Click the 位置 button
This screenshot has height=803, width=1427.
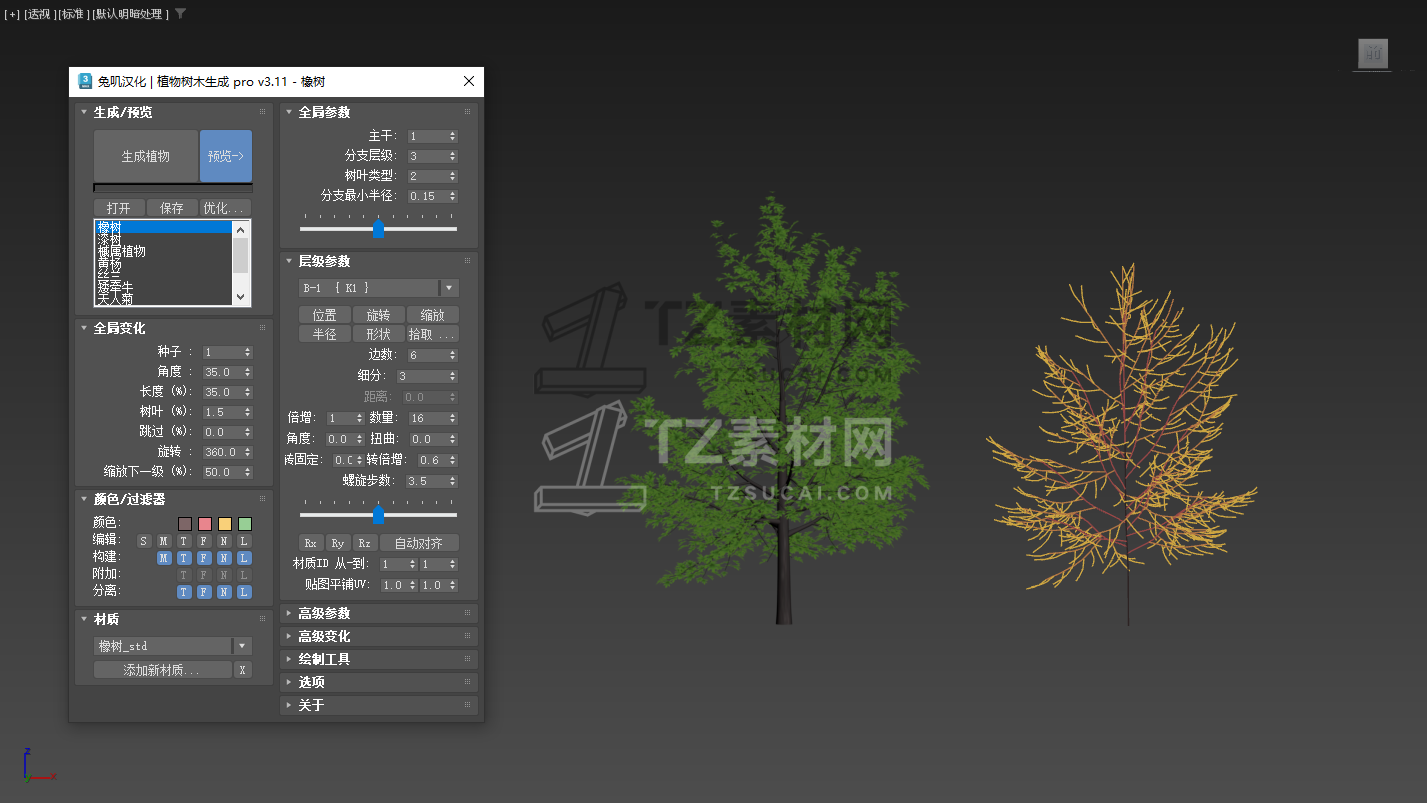325,315
